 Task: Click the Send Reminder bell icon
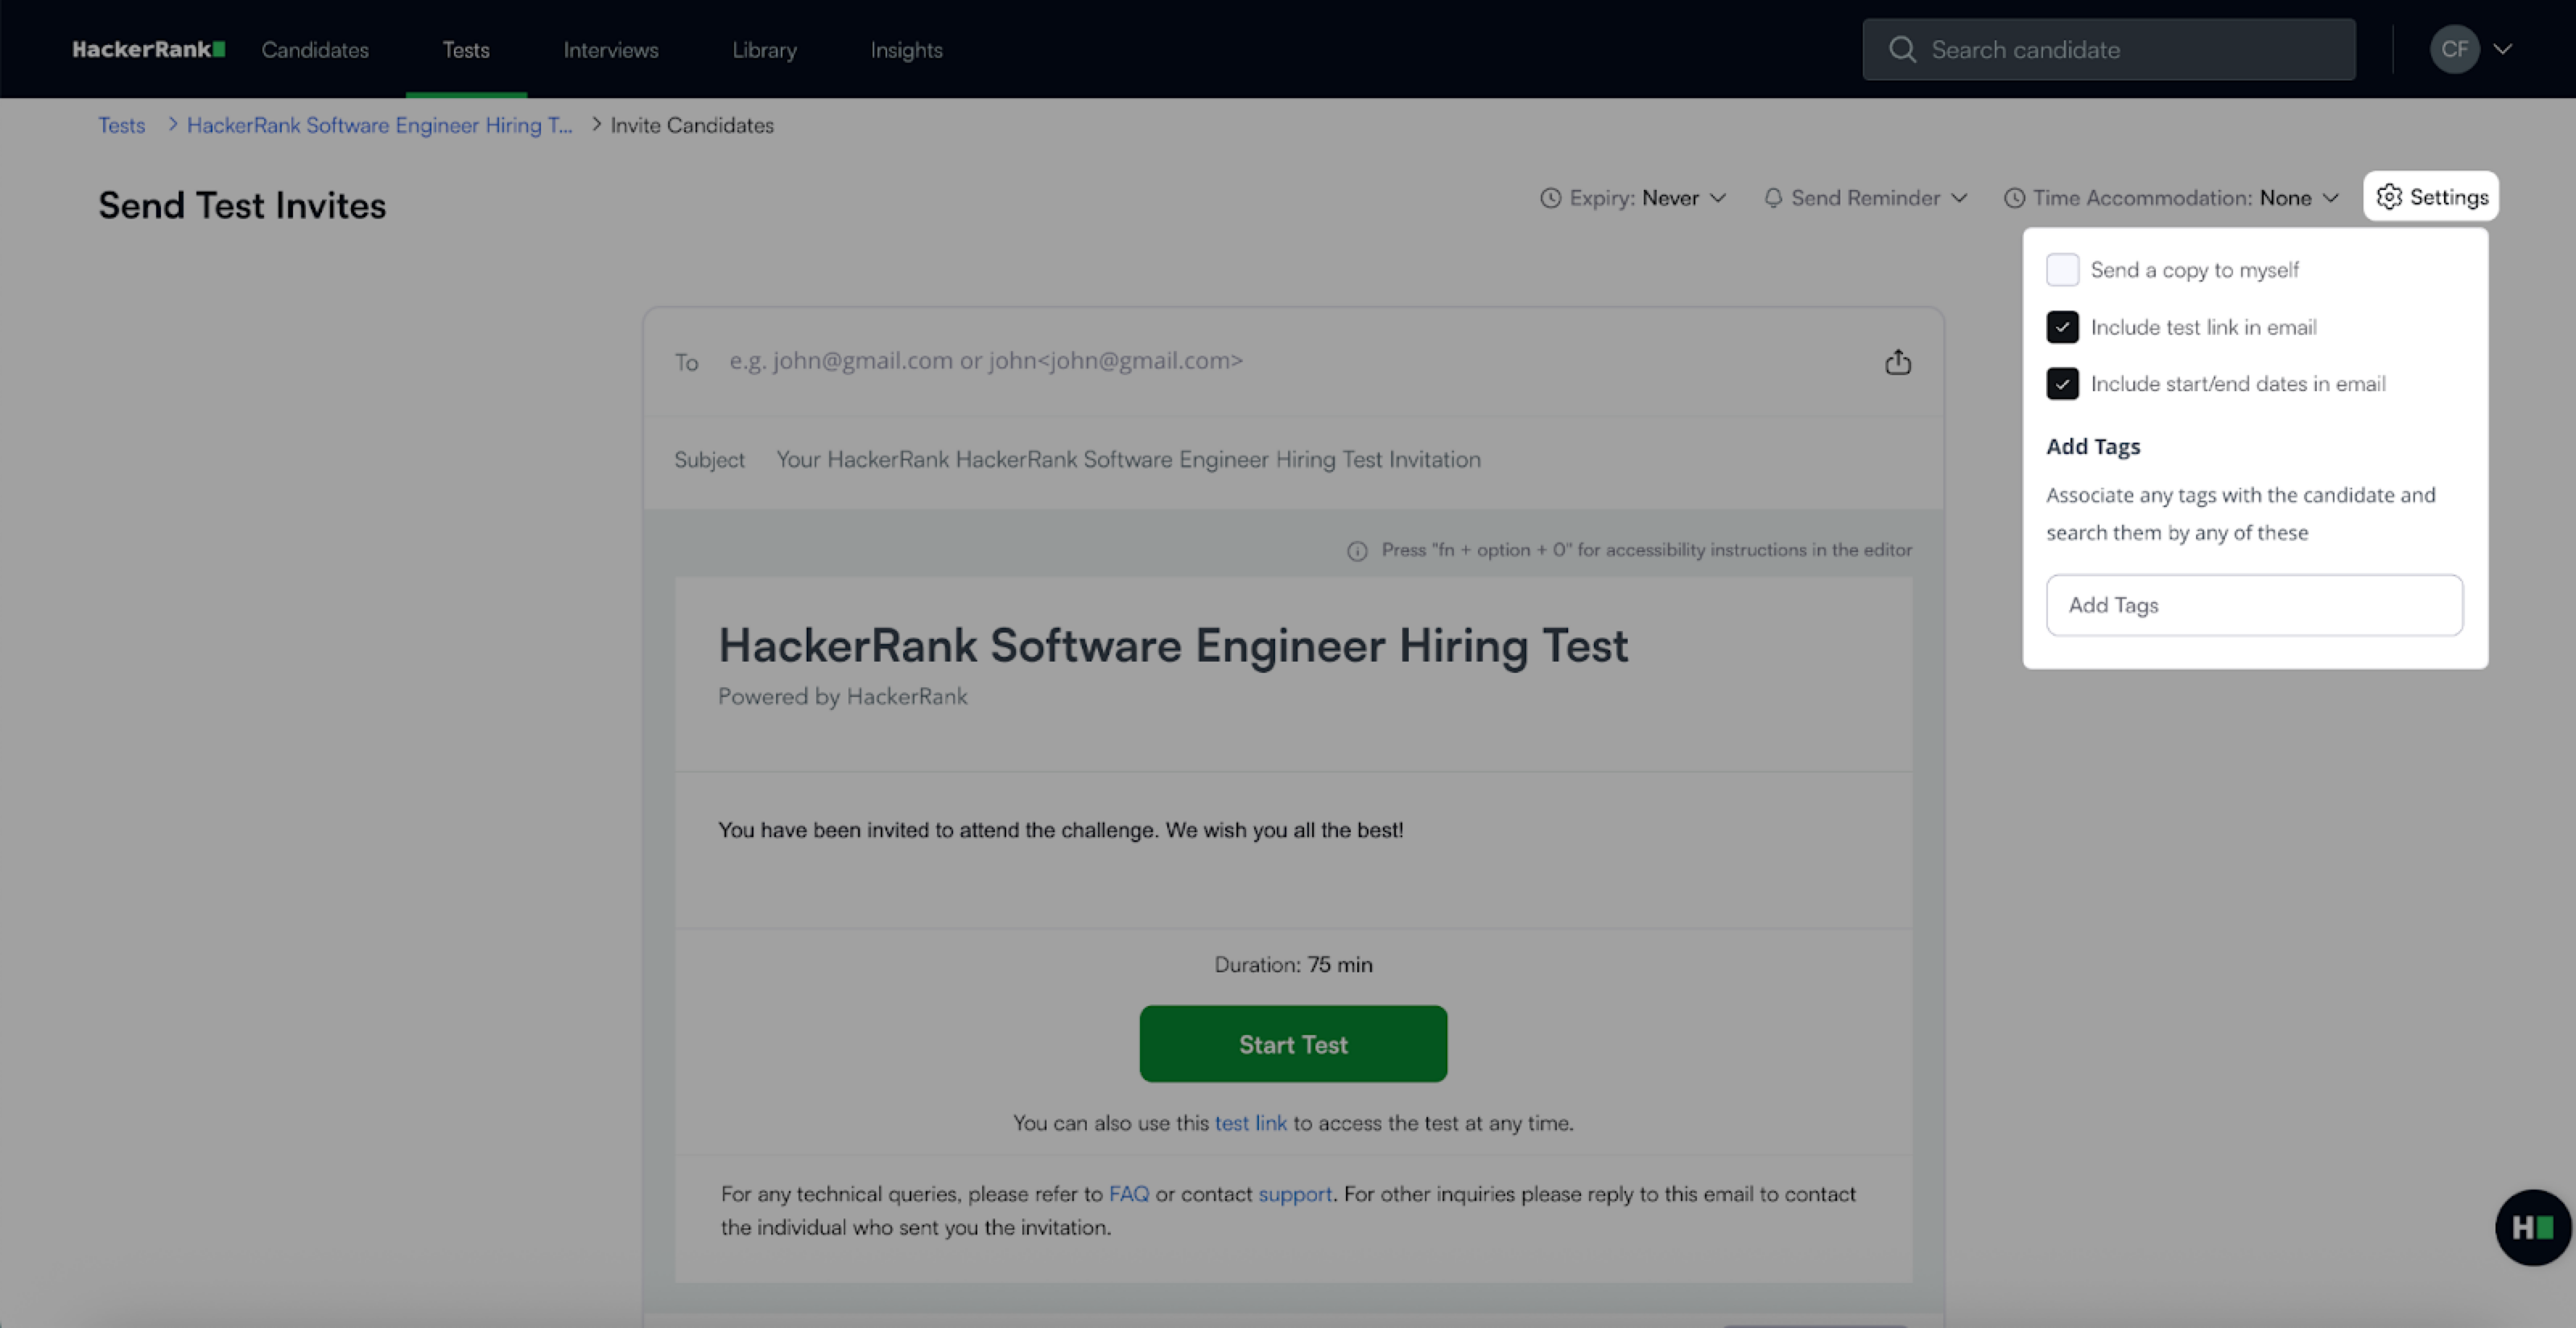click(x=1773, y=198)
